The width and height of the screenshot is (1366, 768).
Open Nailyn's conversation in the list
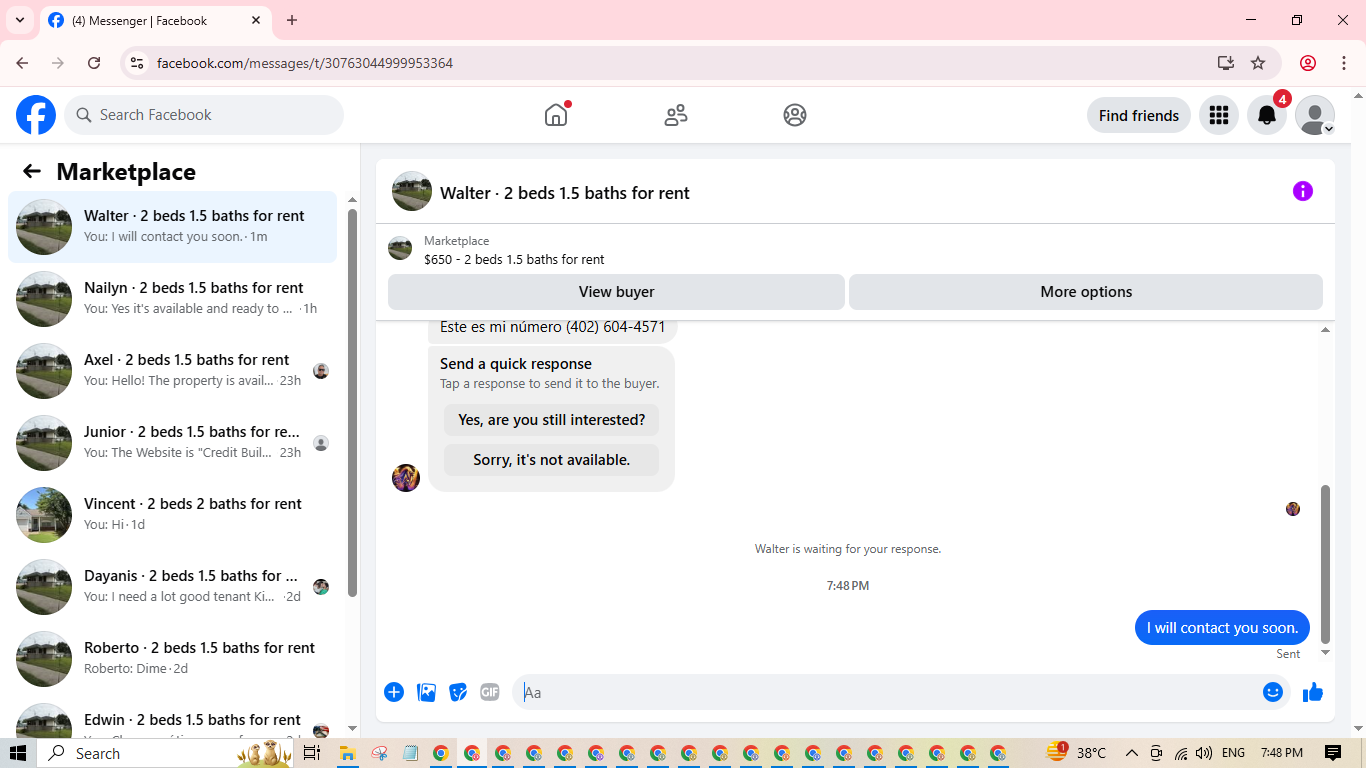pos(173,299)
